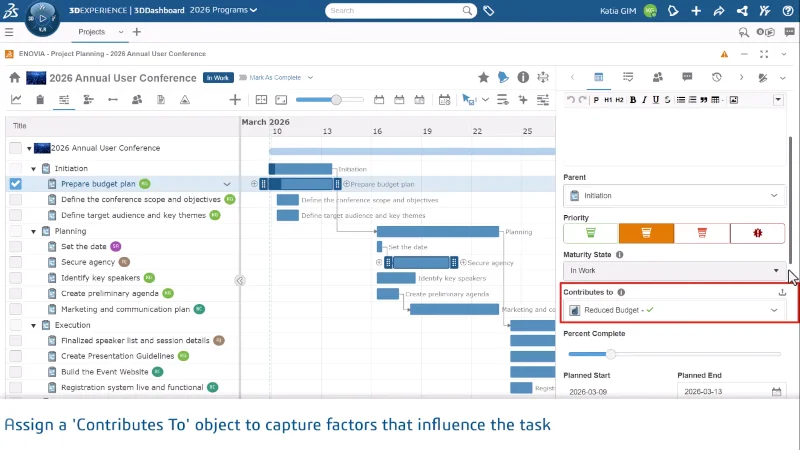This screenshot has width=800, height=450.
Task: Uncheck the Prepare budget plan checkbox
Action: [15, 184]
